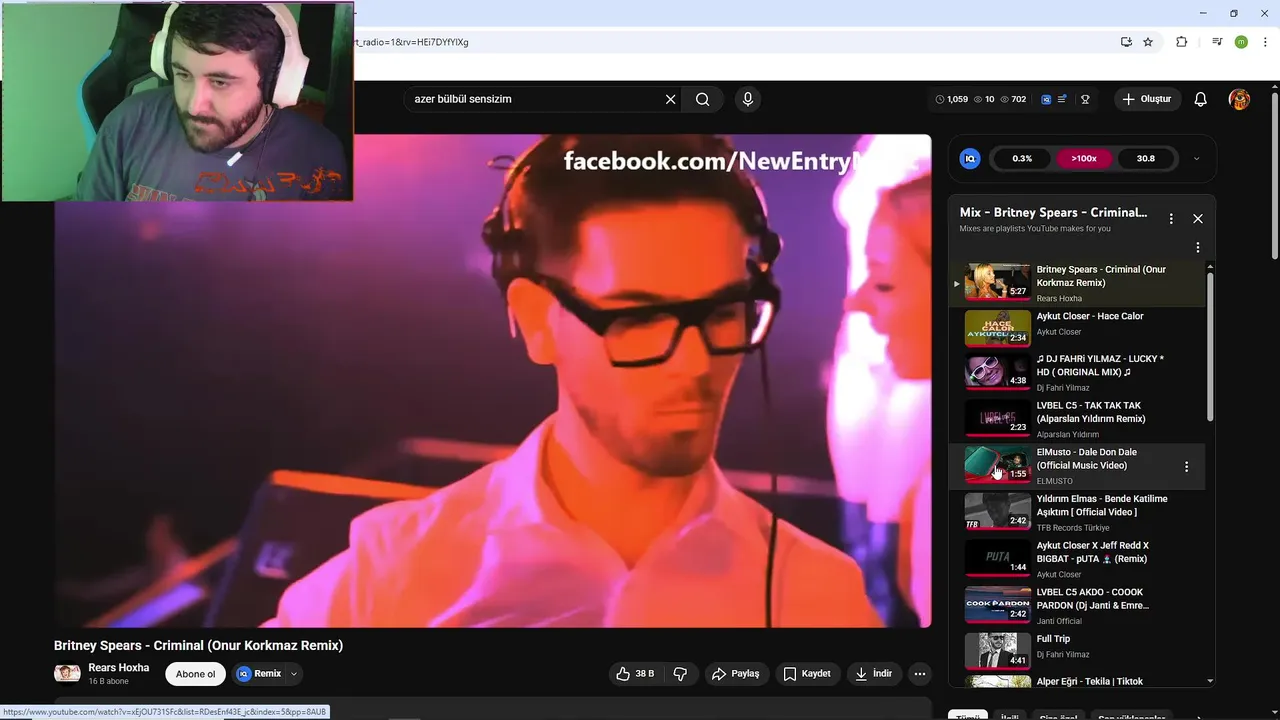Open ElMusto Dale Don Dale row options
Image resolution: width=1280 pixels, height=720 pixels.
click(1187, 467)
